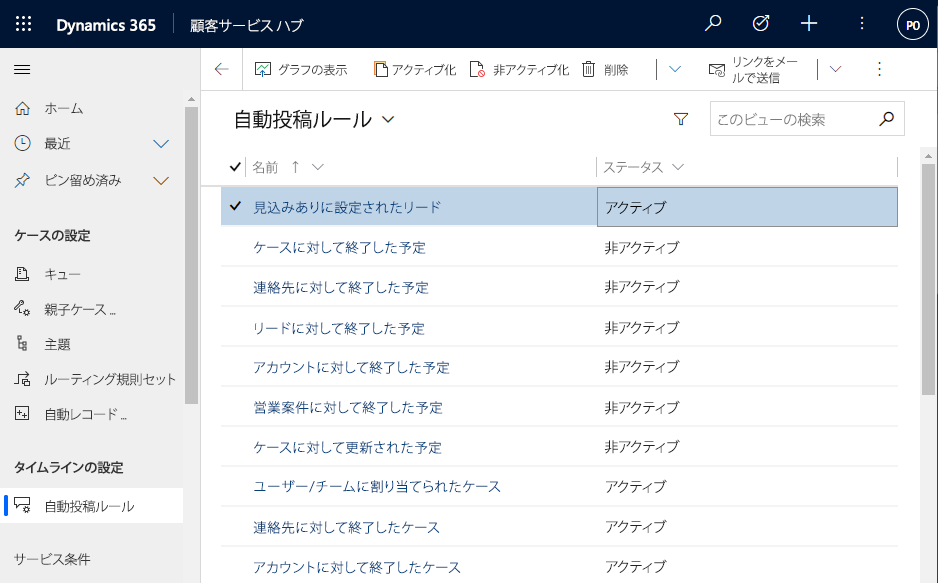Screen dimensions: 938x583
Task: Open quick create with the plus icon
Action: [809, 23]
